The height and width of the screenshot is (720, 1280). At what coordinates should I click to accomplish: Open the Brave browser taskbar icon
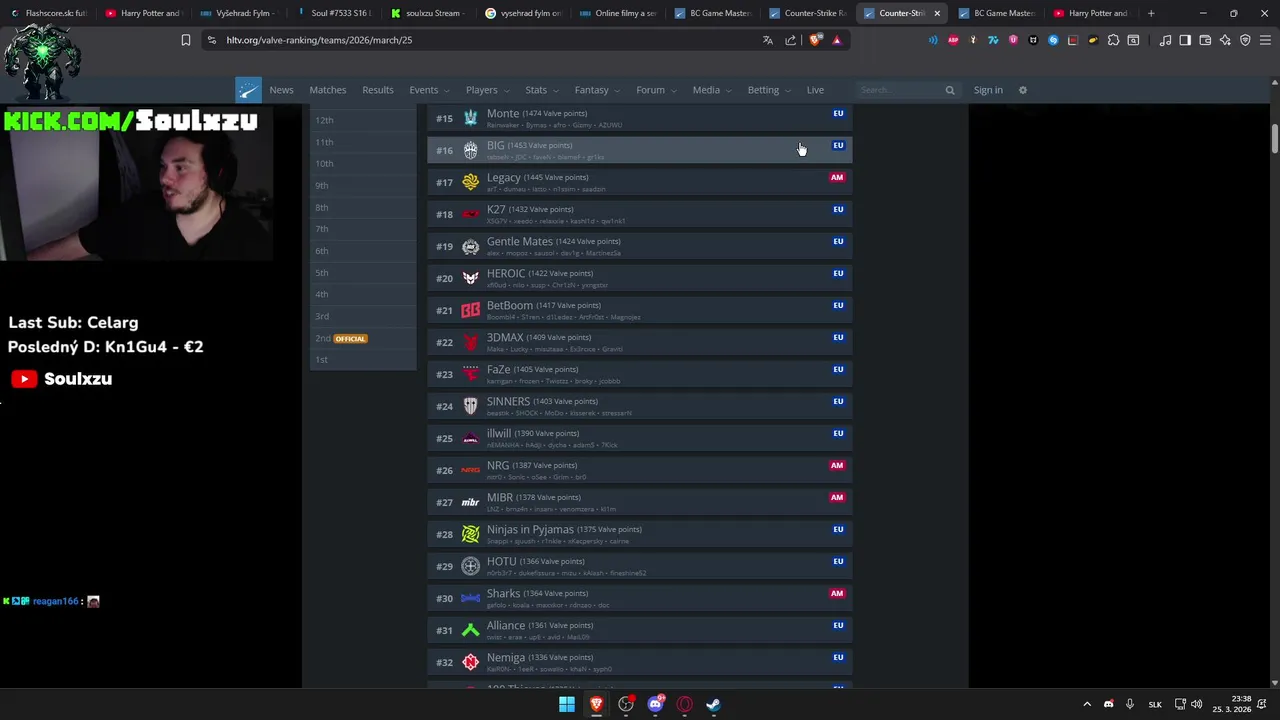point(596,704)
